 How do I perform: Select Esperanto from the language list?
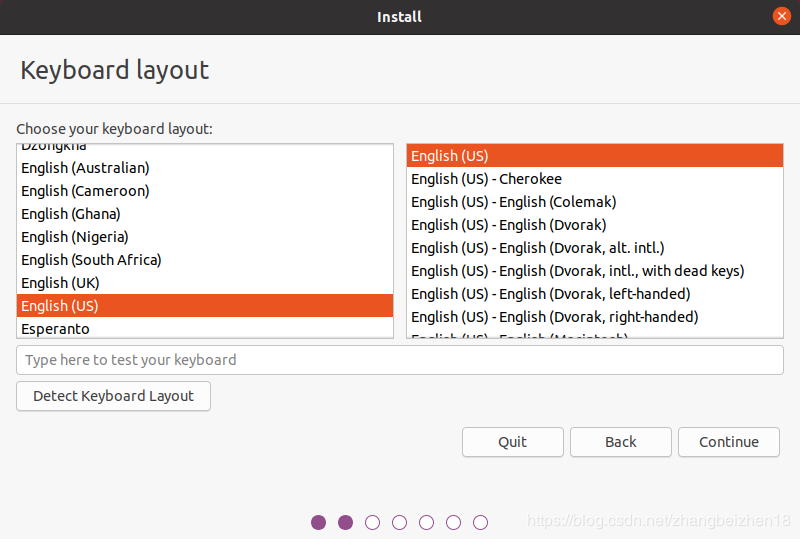click(x=55, y=329)
